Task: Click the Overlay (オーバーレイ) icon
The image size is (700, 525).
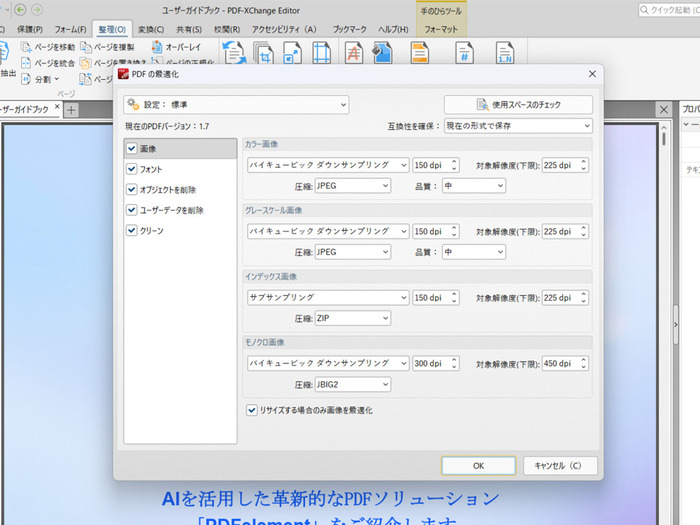Action: pyautogui.click(x=157, y=47)
